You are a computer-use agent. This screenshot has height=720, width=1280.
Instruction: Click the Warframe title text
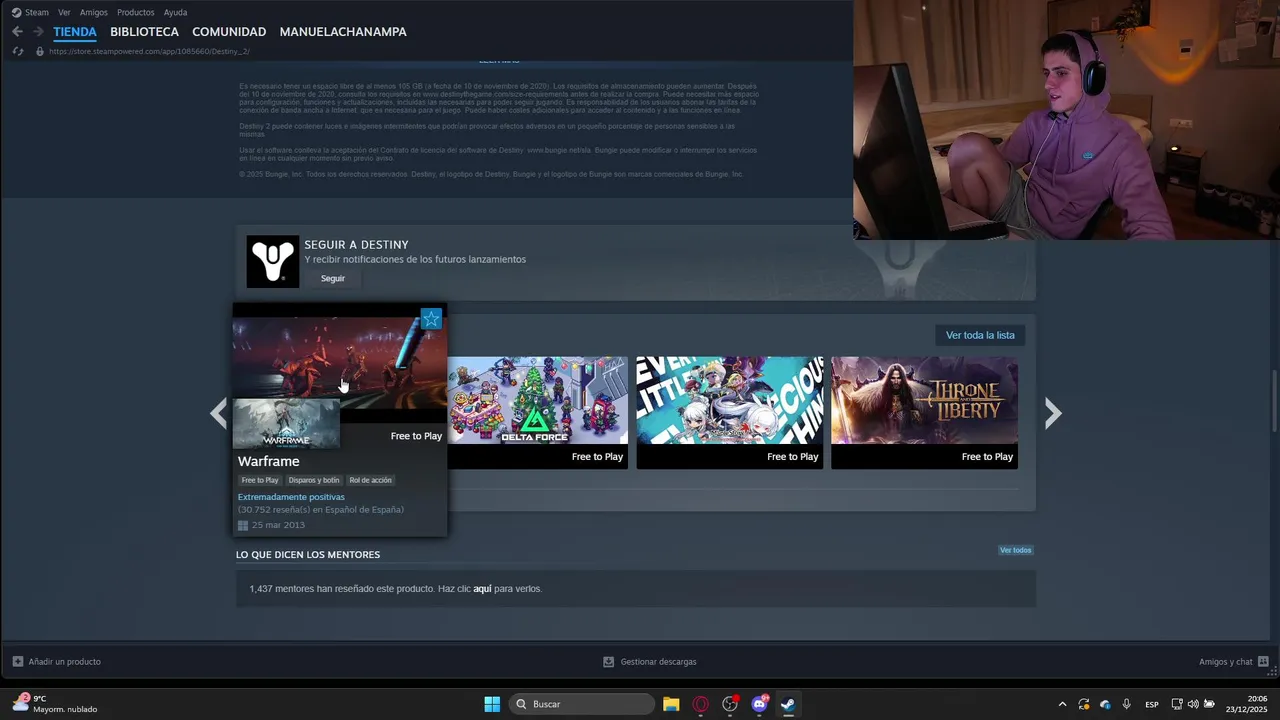(x=269, y=461)
